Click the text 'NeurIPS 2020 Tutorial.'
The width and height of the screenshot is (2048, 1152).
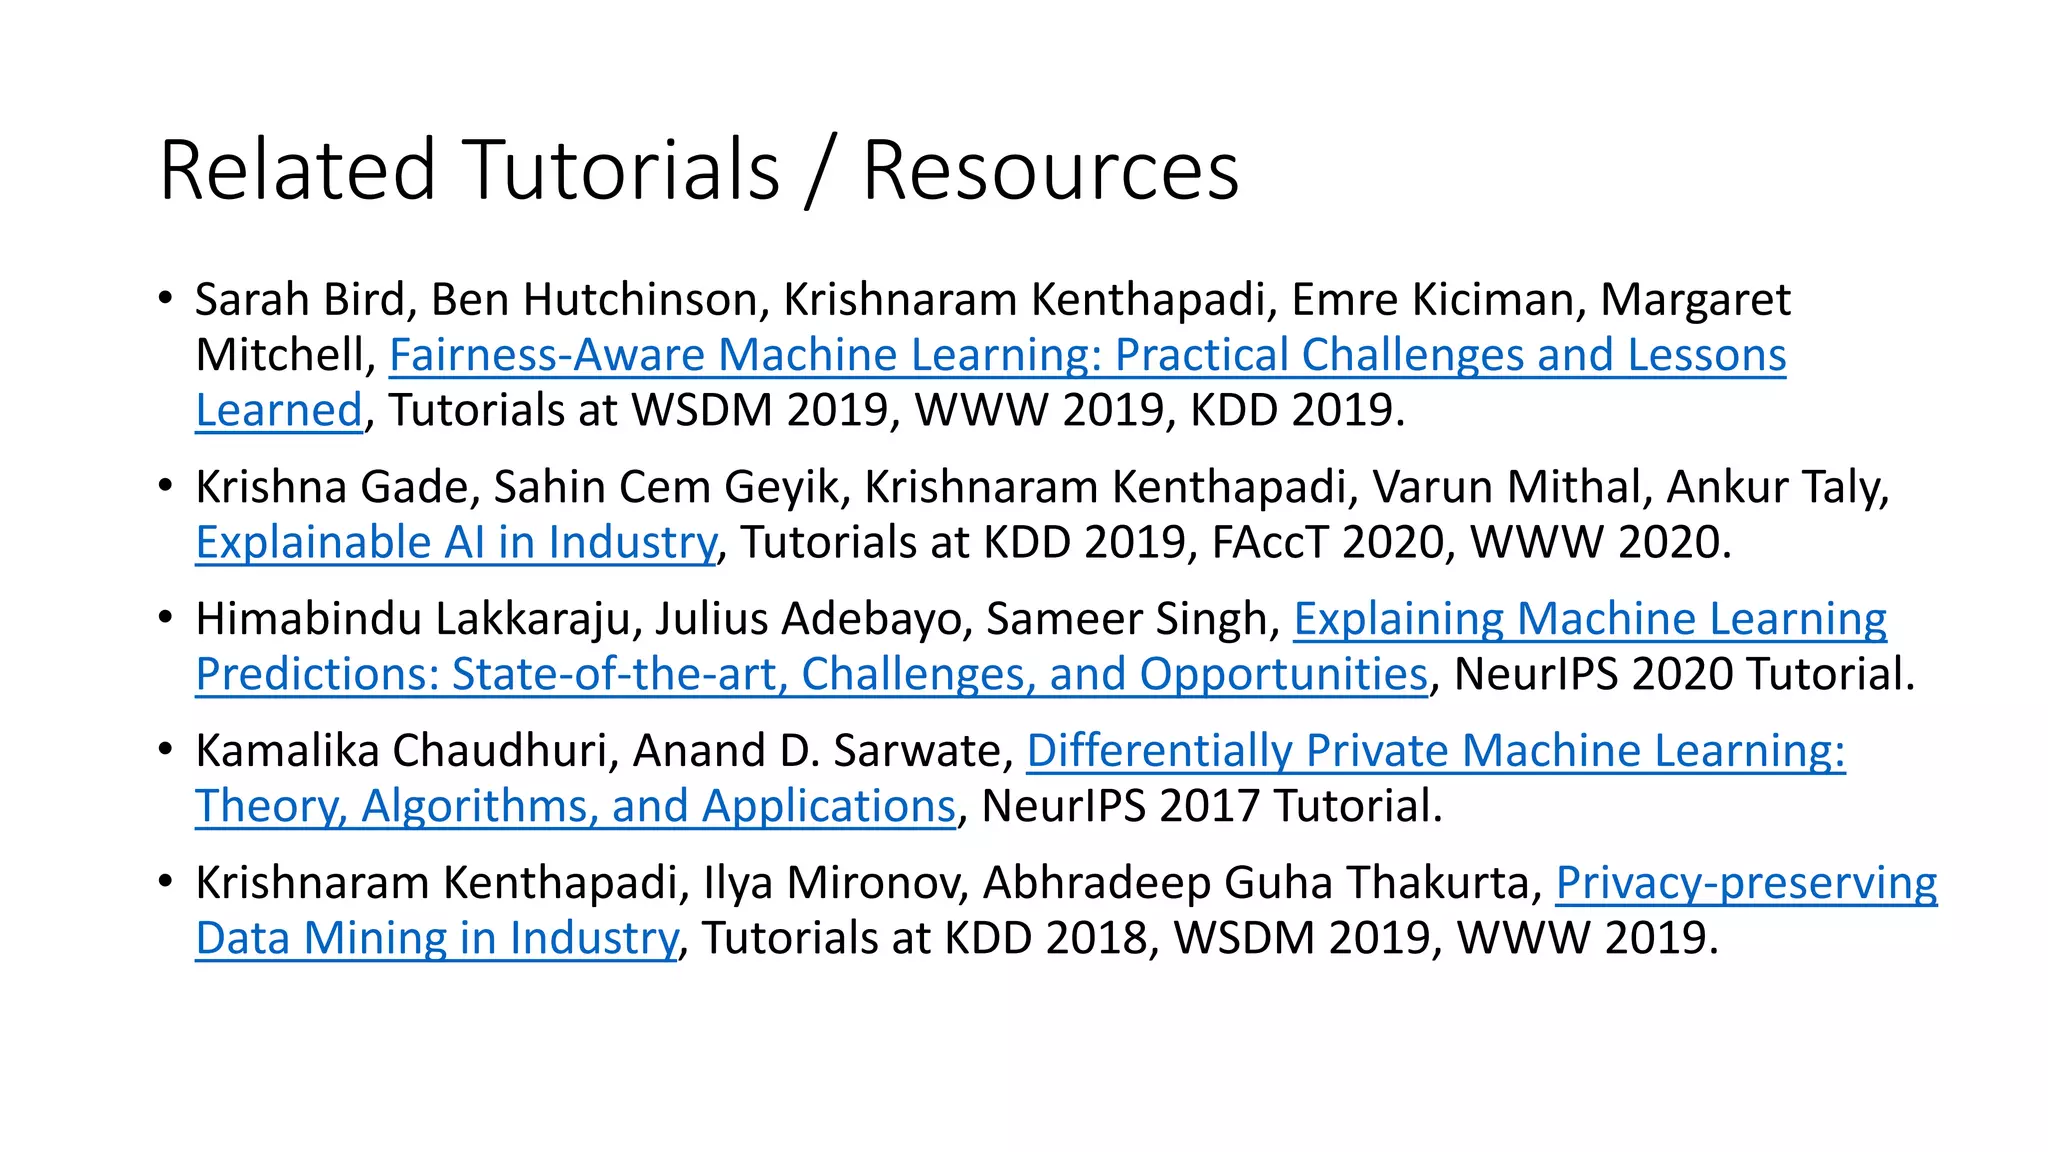1684,675
